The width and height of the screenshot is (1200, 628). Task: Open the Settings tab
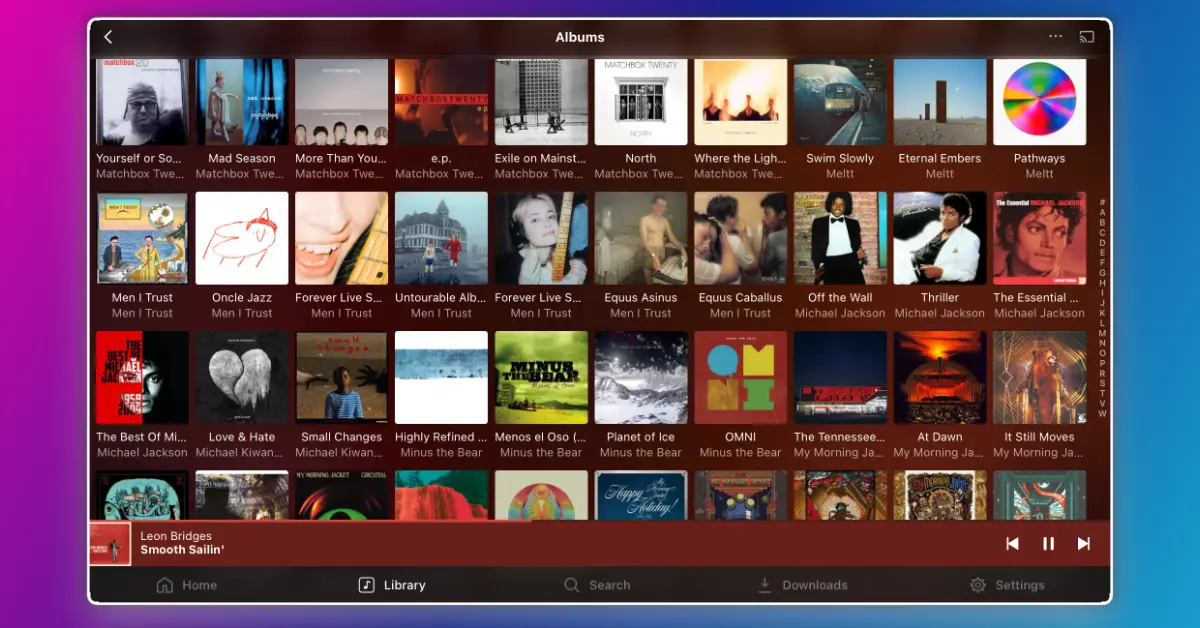[x=1007, y=585]
